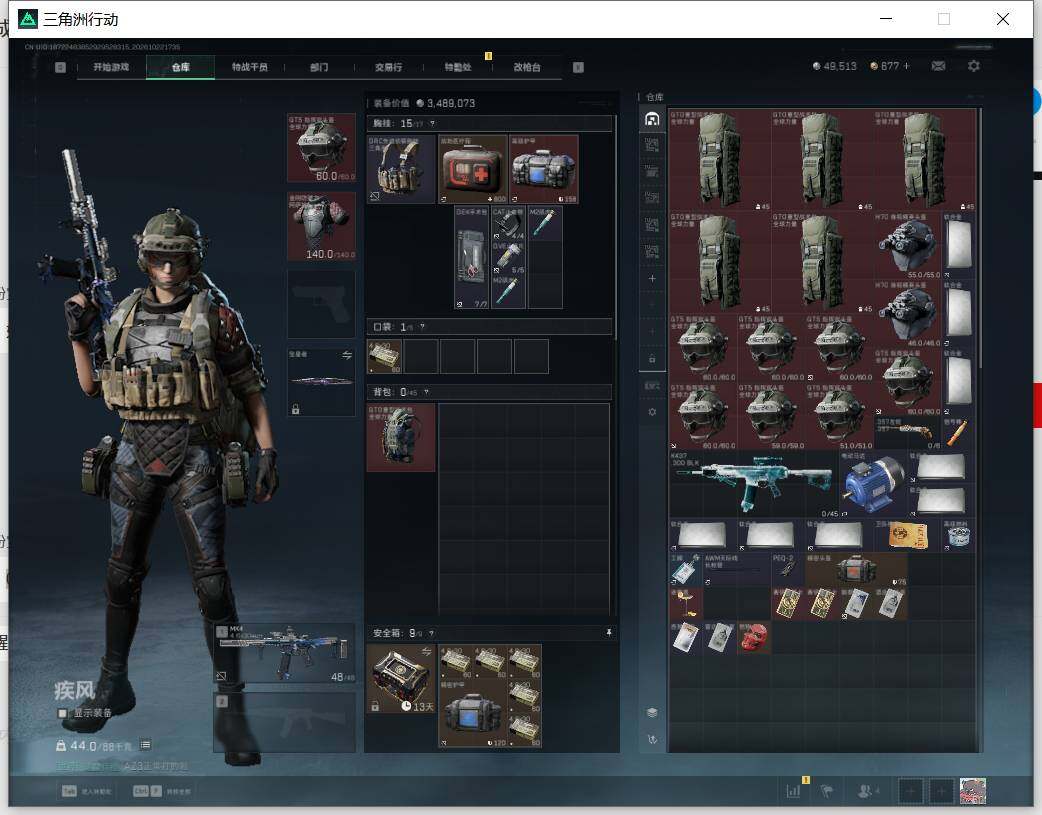Select the K437 rifle in the stash
This screenshot has height=815, width=1042.
pos(754,483)
